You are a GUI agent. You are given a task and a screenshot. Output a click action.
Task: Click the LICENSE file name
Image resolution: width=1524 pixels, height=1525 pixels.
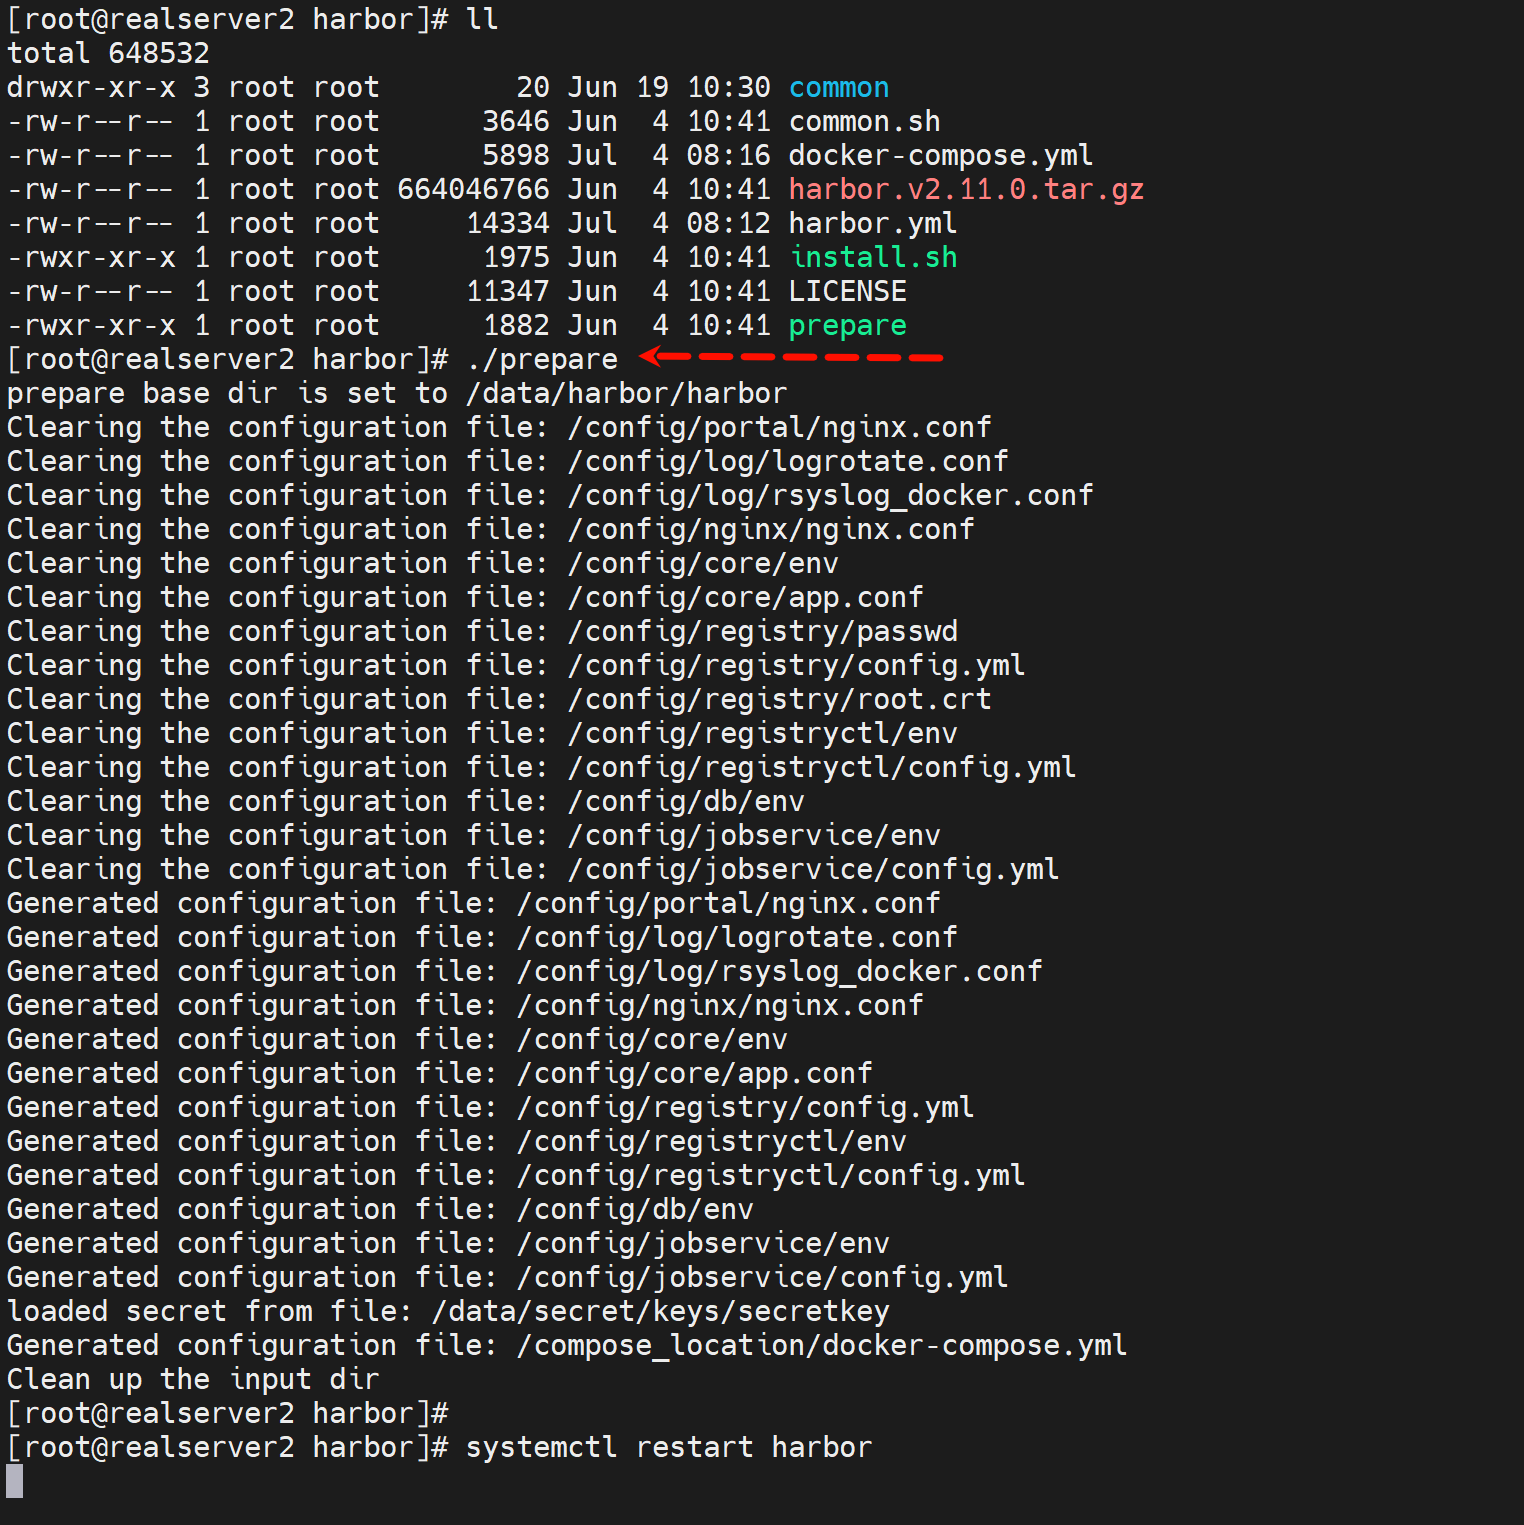point(847,292)
